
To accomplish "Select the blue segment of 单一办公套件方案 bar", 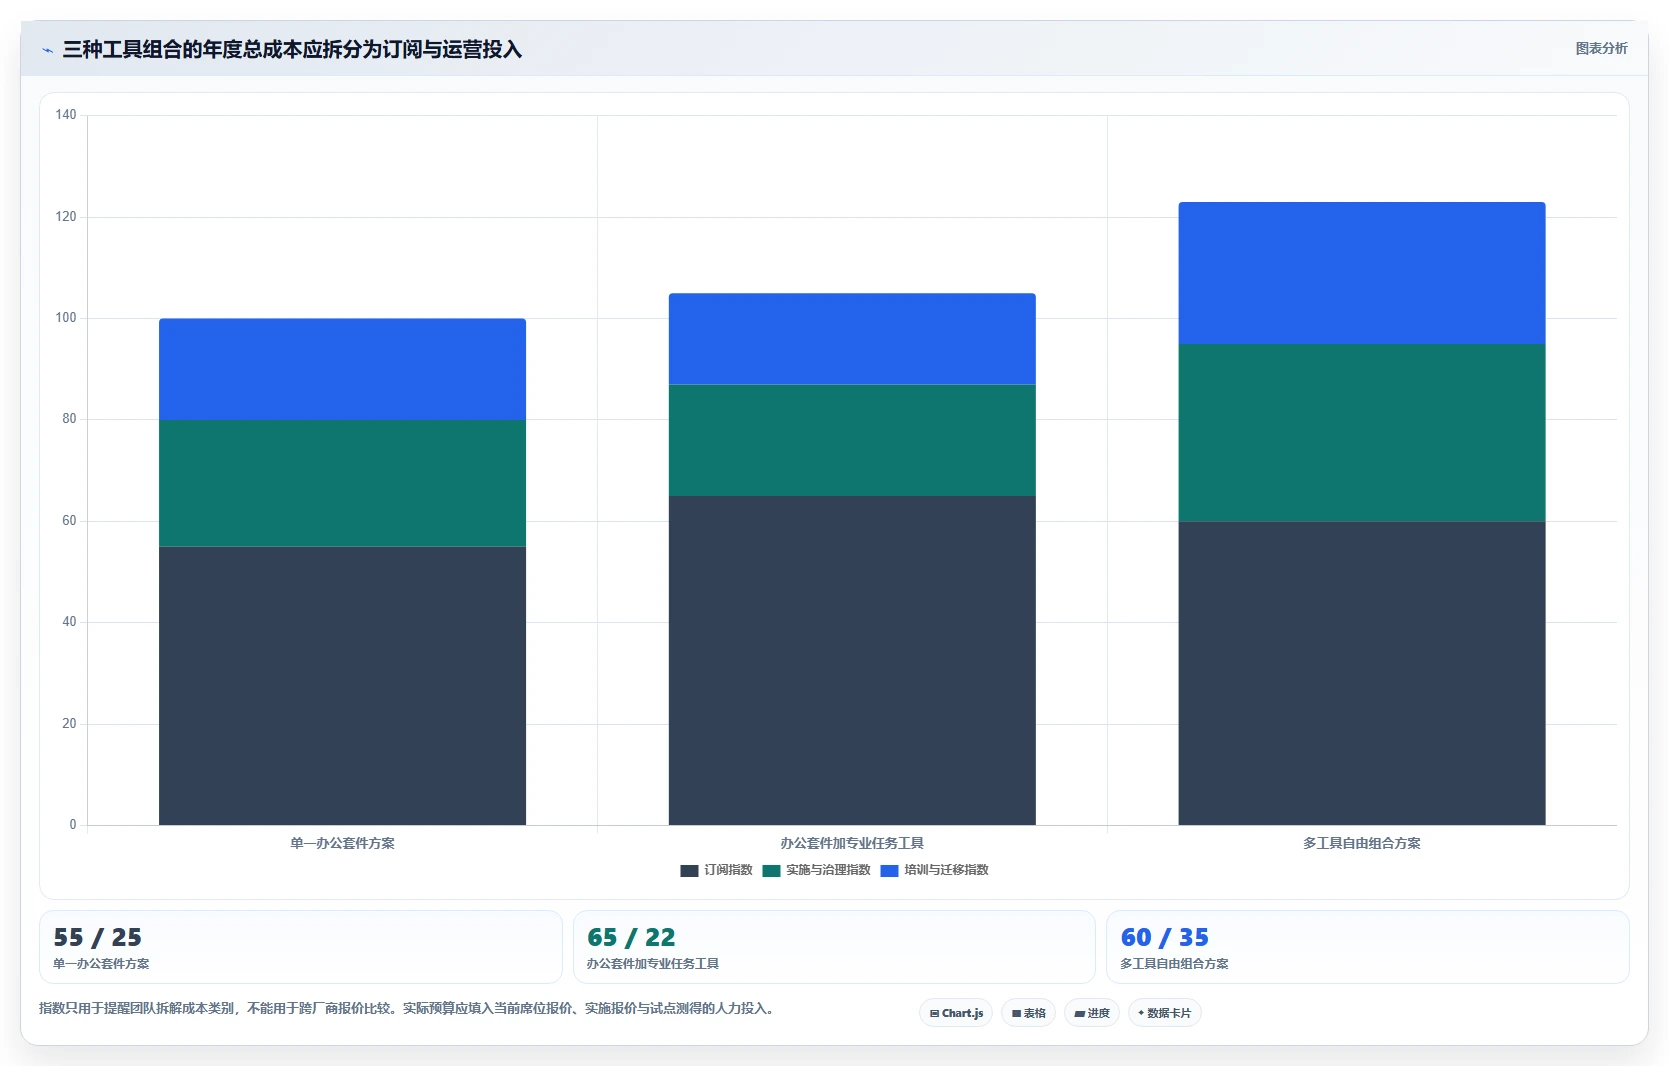I will click(x=342, y=369).
